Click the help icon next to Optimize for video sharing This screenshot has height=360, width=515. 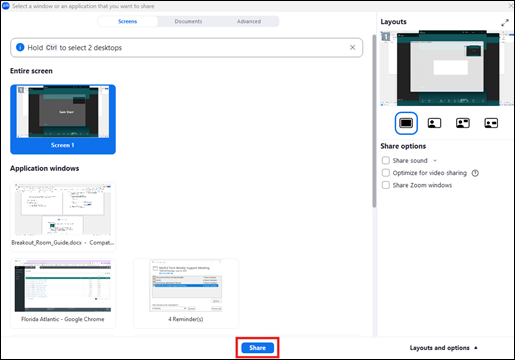tap(475, 173)
